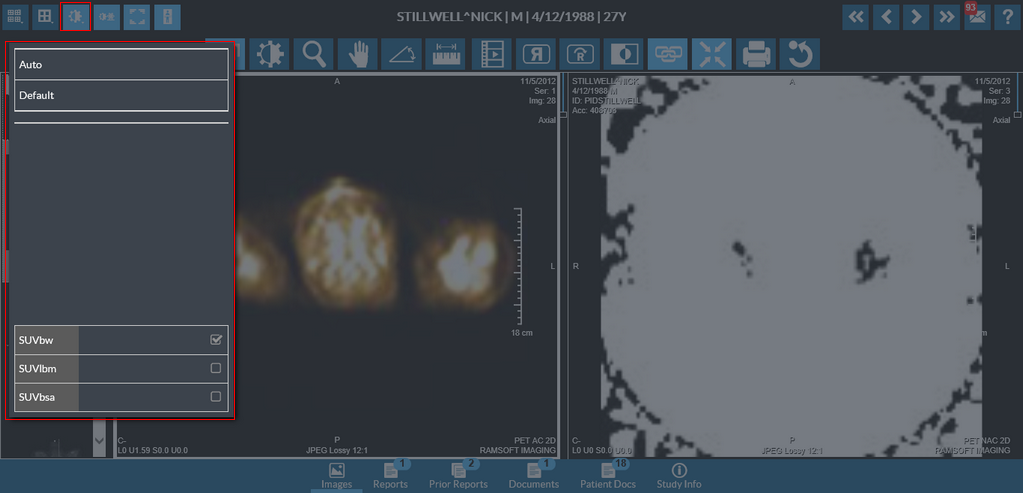Click the printer icon

pyautogui.click(x=756, y=54)
